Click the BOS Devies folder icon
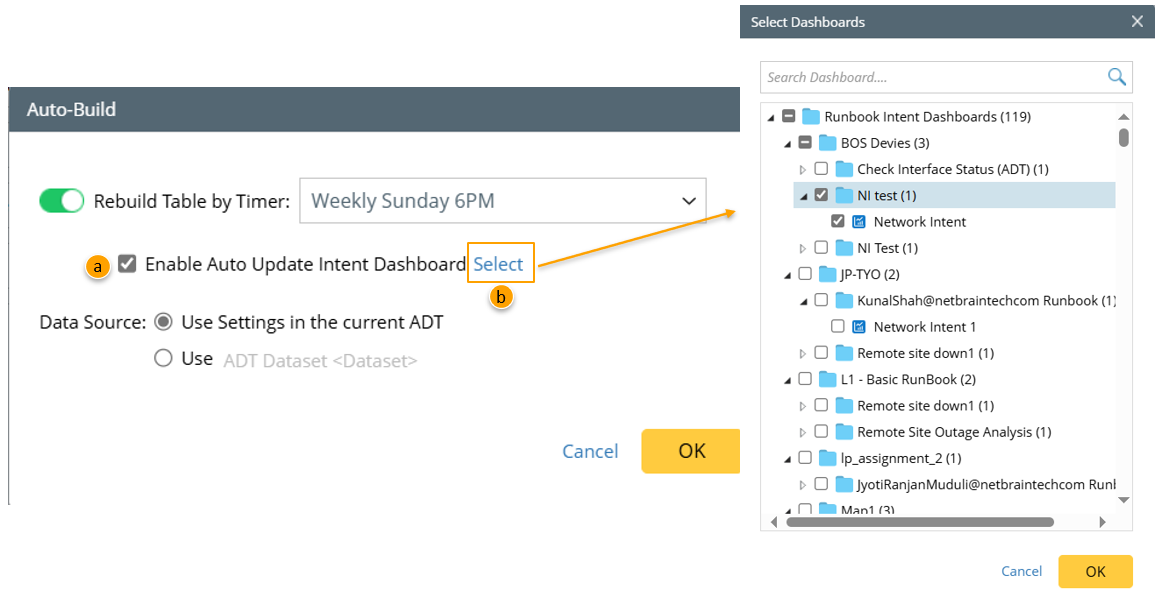 coord(828,143)
